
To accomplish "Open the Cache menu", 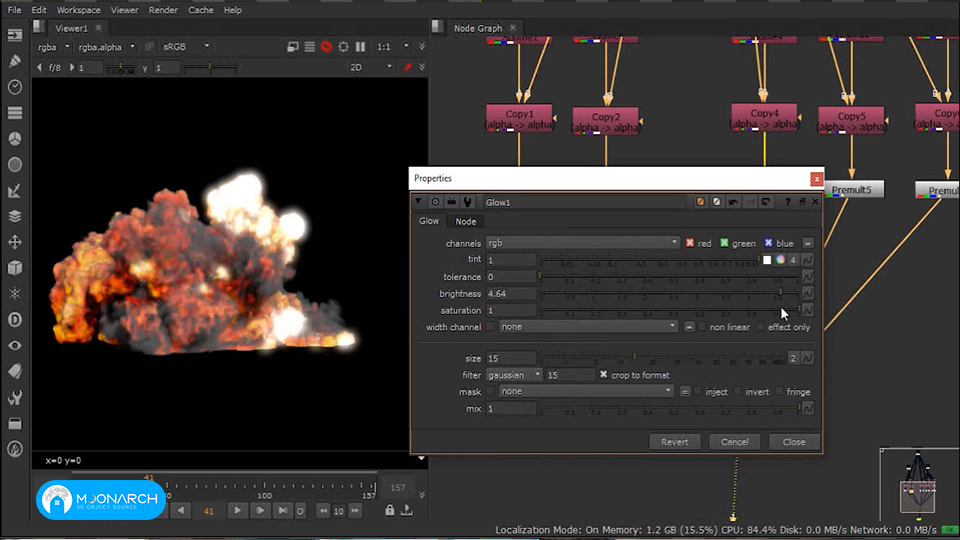I will 201,10.
